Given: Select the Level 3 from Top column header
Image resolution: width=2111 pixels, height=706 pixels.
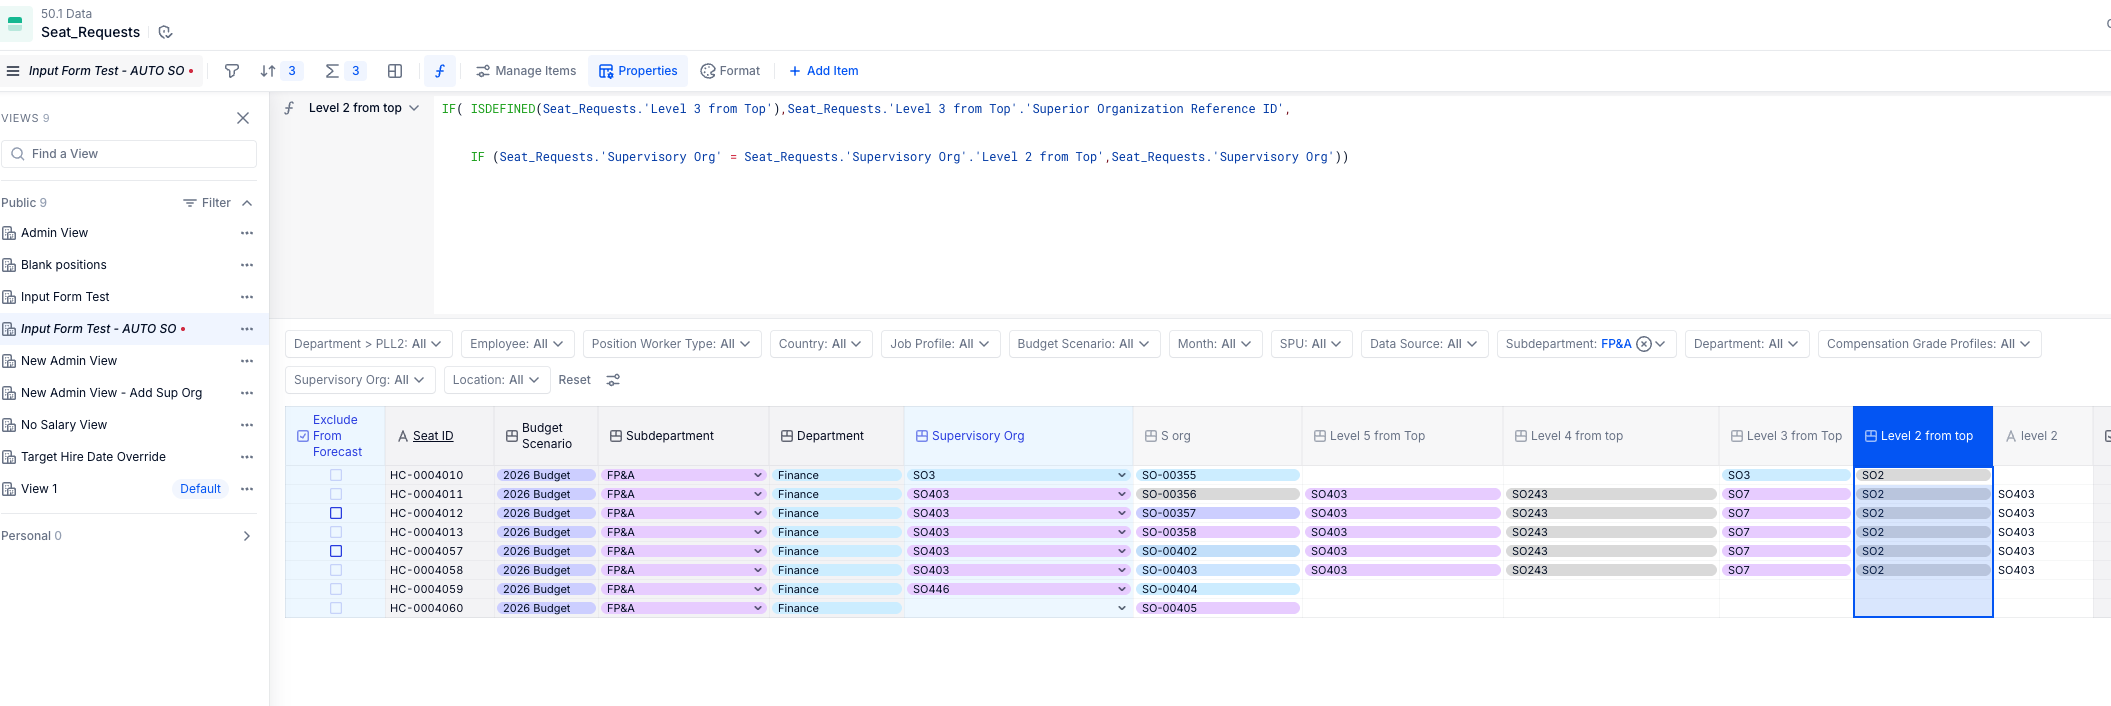Looking at the screenshot, I should [x=1786, y=436].
